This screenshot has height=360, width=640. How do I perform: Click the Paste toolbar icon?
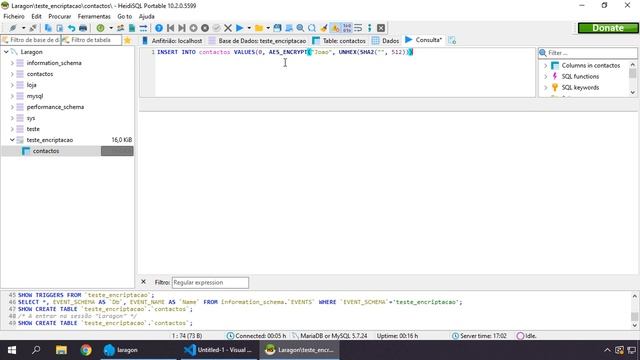pyautogui.click(x=60, y=28)
